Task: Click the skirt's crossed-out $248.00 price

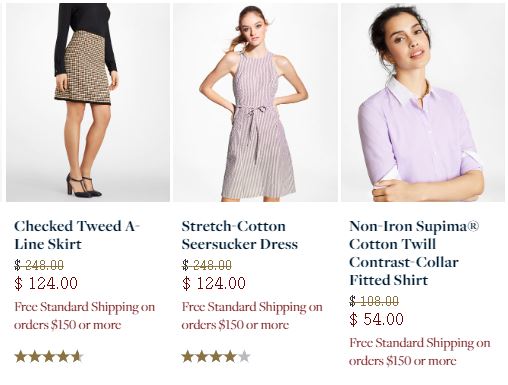Action: [39, 265]
